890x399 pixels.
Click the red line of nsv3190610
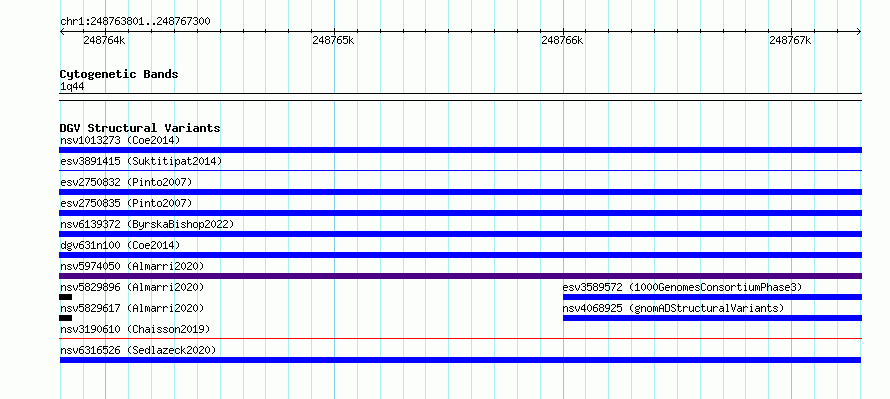pos(460,339)
